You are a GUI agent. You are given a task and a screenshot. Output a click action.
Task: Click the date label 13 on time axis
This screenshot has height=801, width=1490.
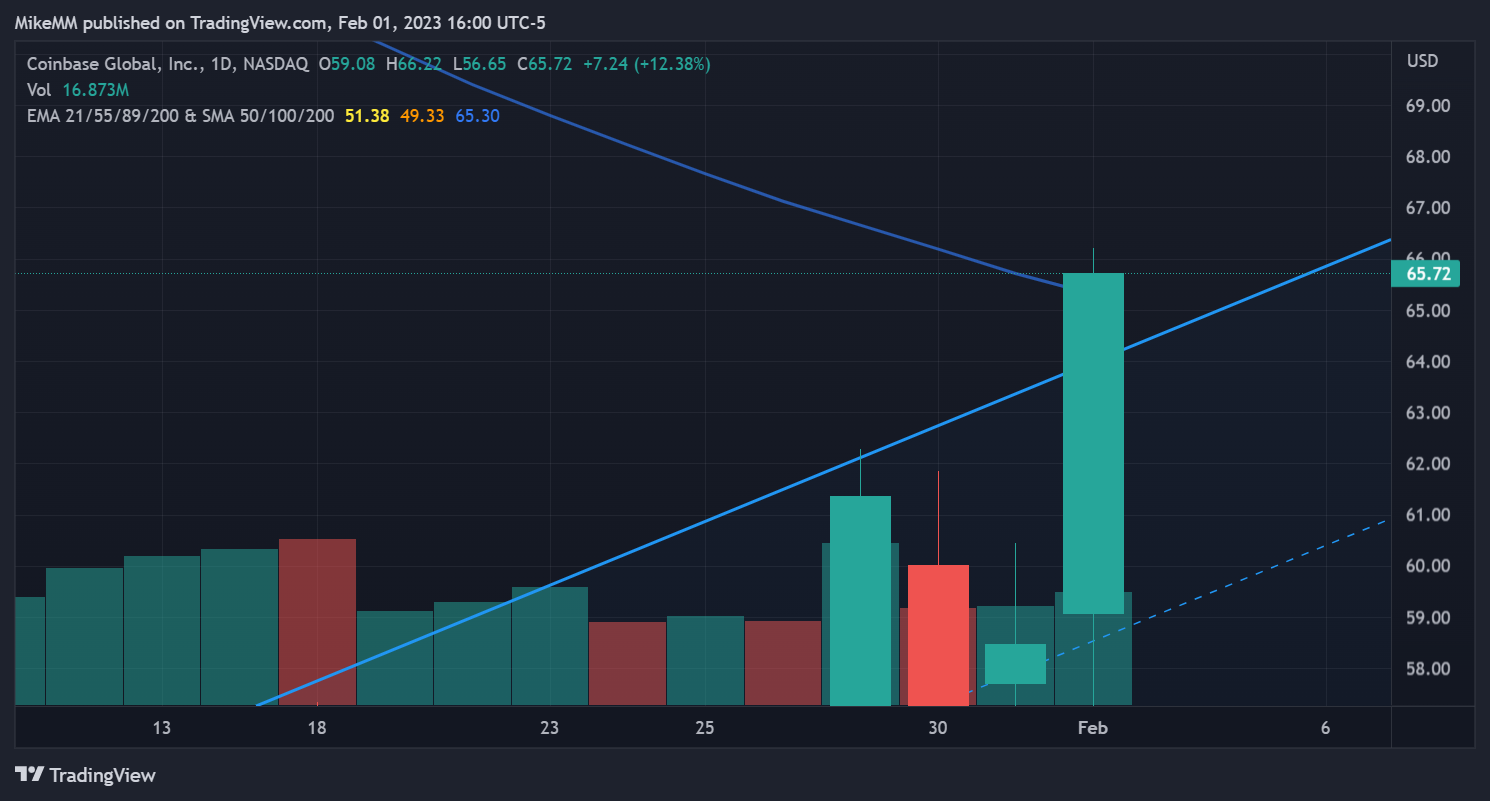[162, 728]
